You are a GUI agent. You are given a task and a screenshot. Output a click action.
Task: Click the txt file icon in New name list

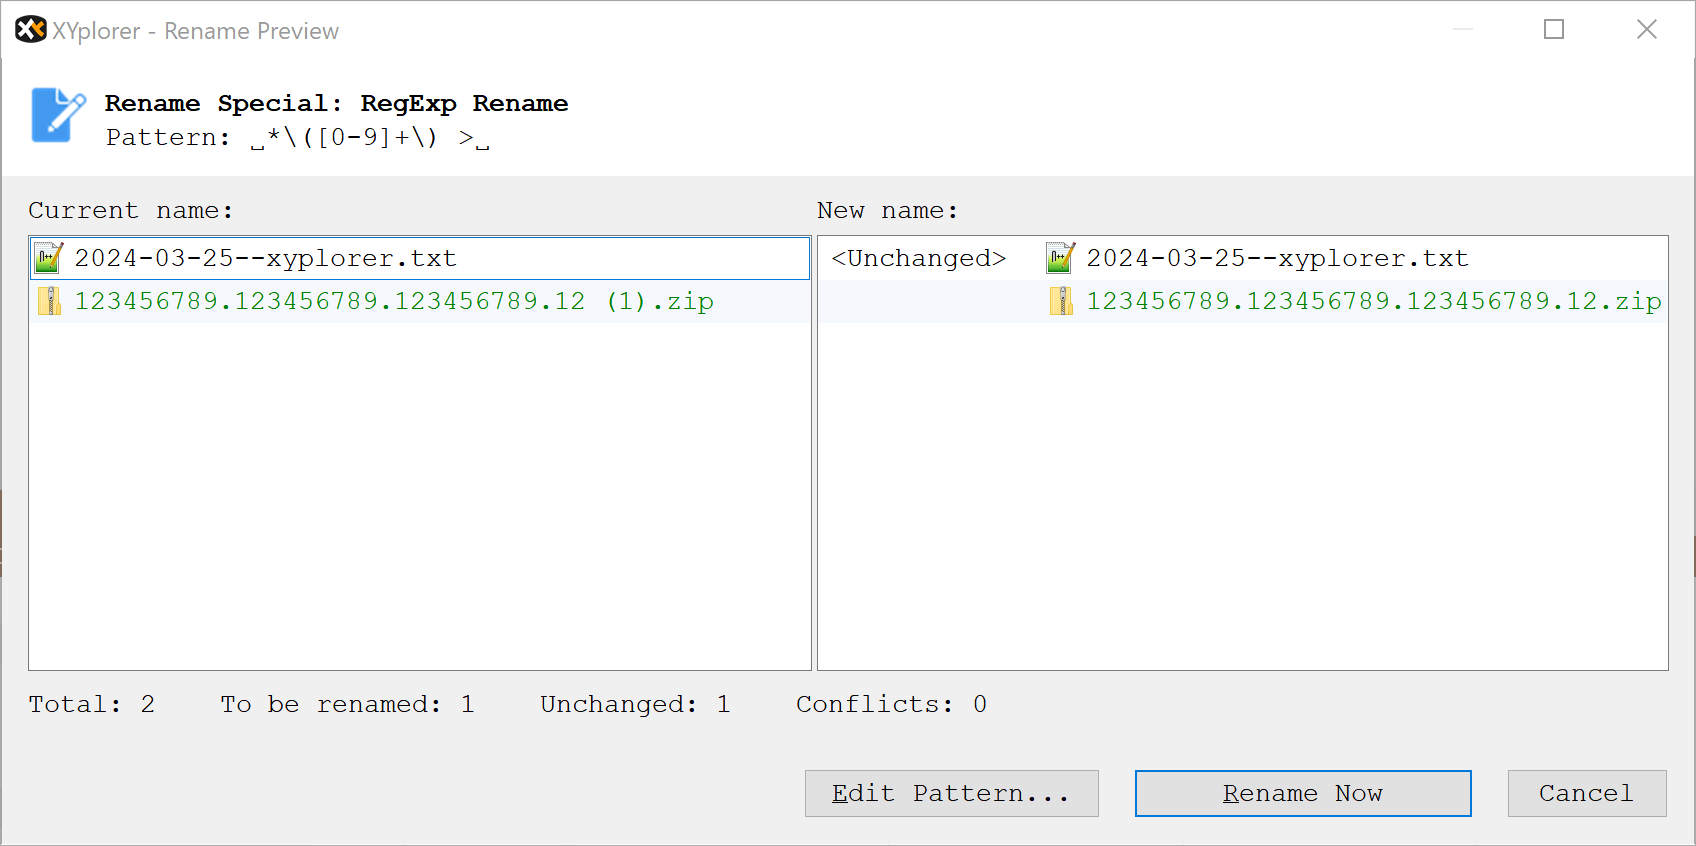1061,258
